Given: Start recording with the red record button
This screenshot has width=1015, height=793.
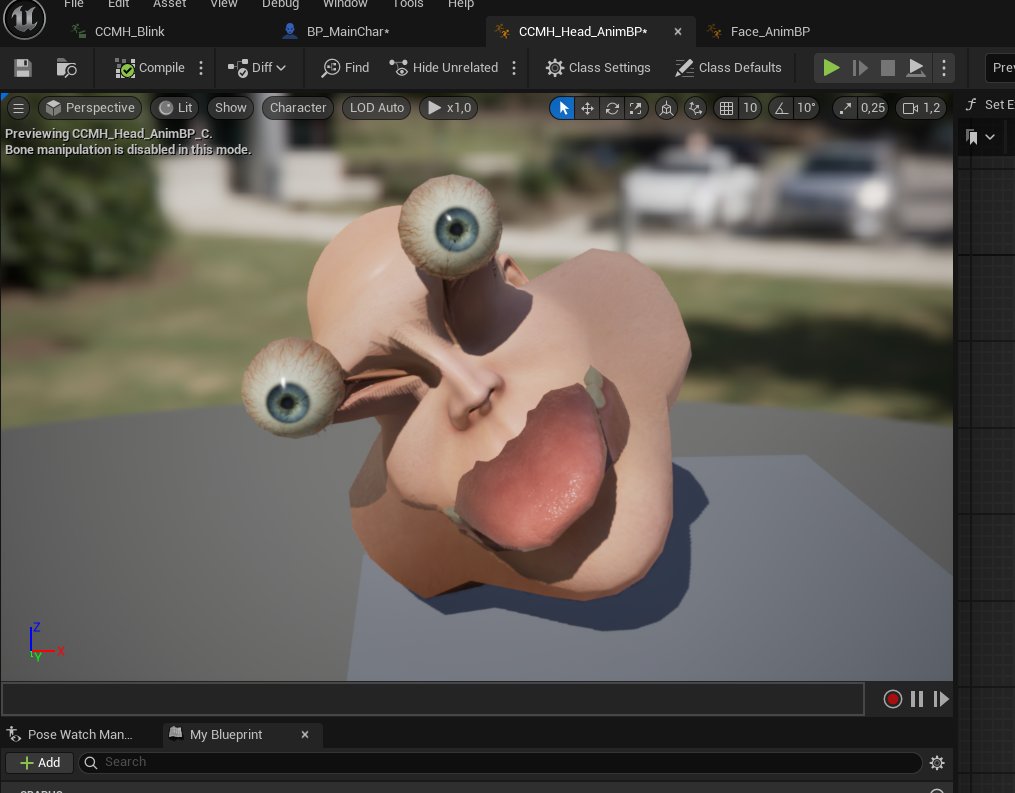Looking at the screenshot, I should [892, 699].
